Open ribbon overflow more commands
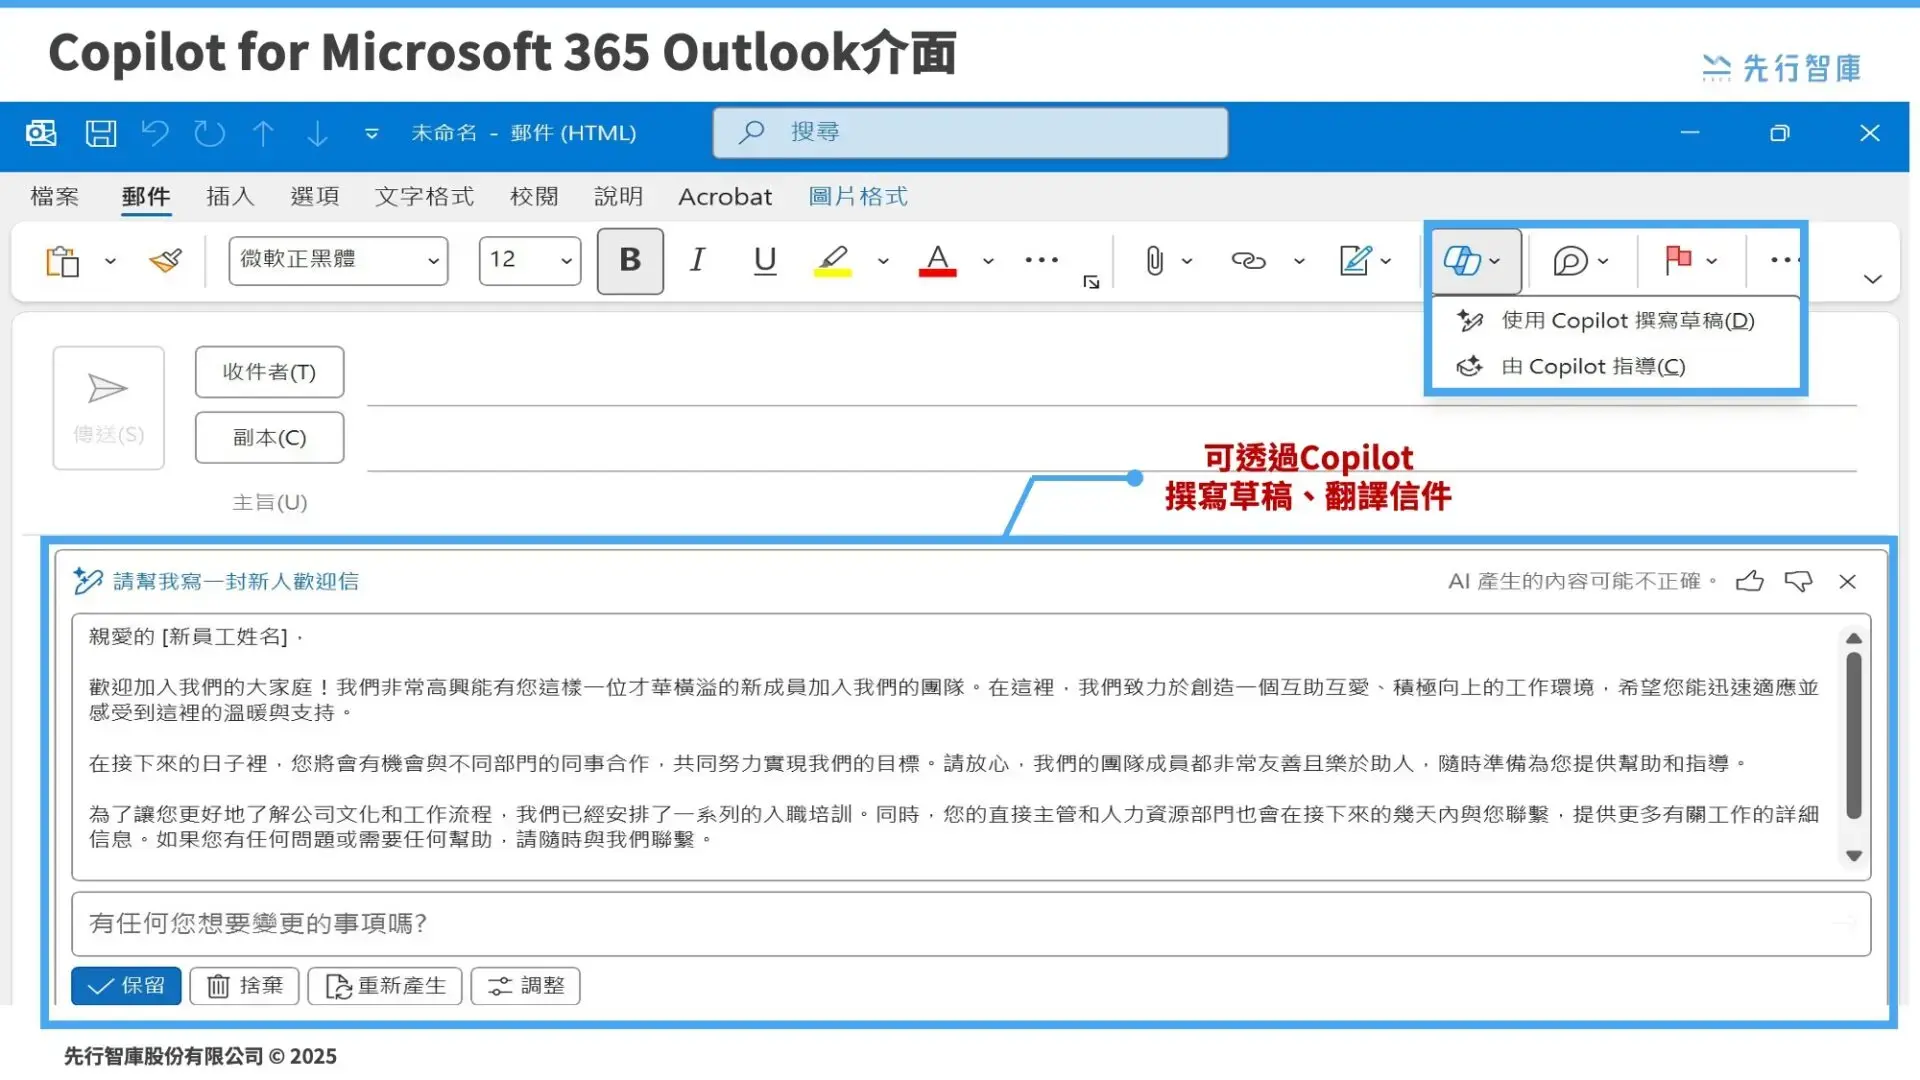This screenshot has height=1080, width=1920. pos(1784,260)
